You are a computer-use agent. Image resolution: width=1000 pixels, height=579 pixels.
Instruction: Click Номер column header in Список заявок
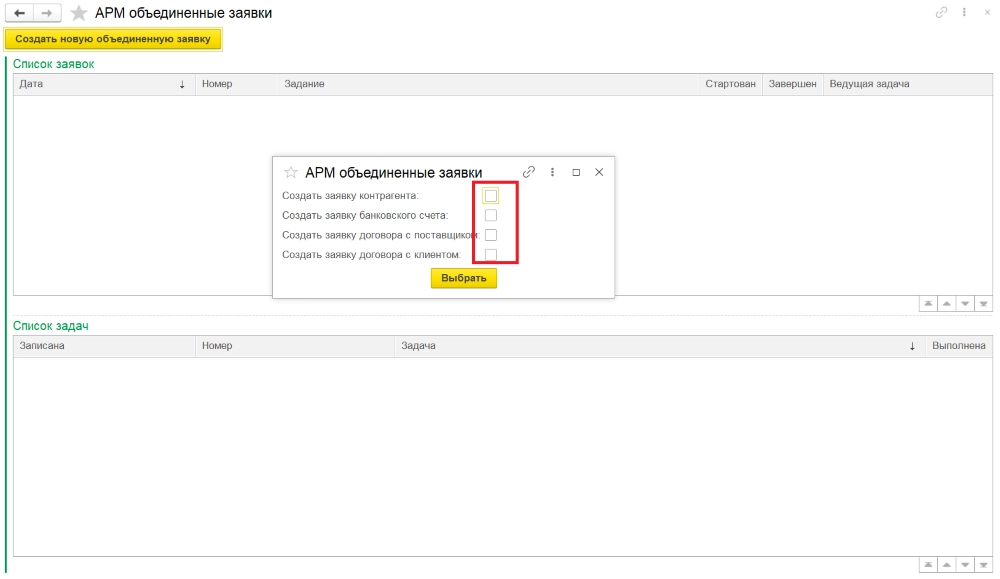coord(237,84)
